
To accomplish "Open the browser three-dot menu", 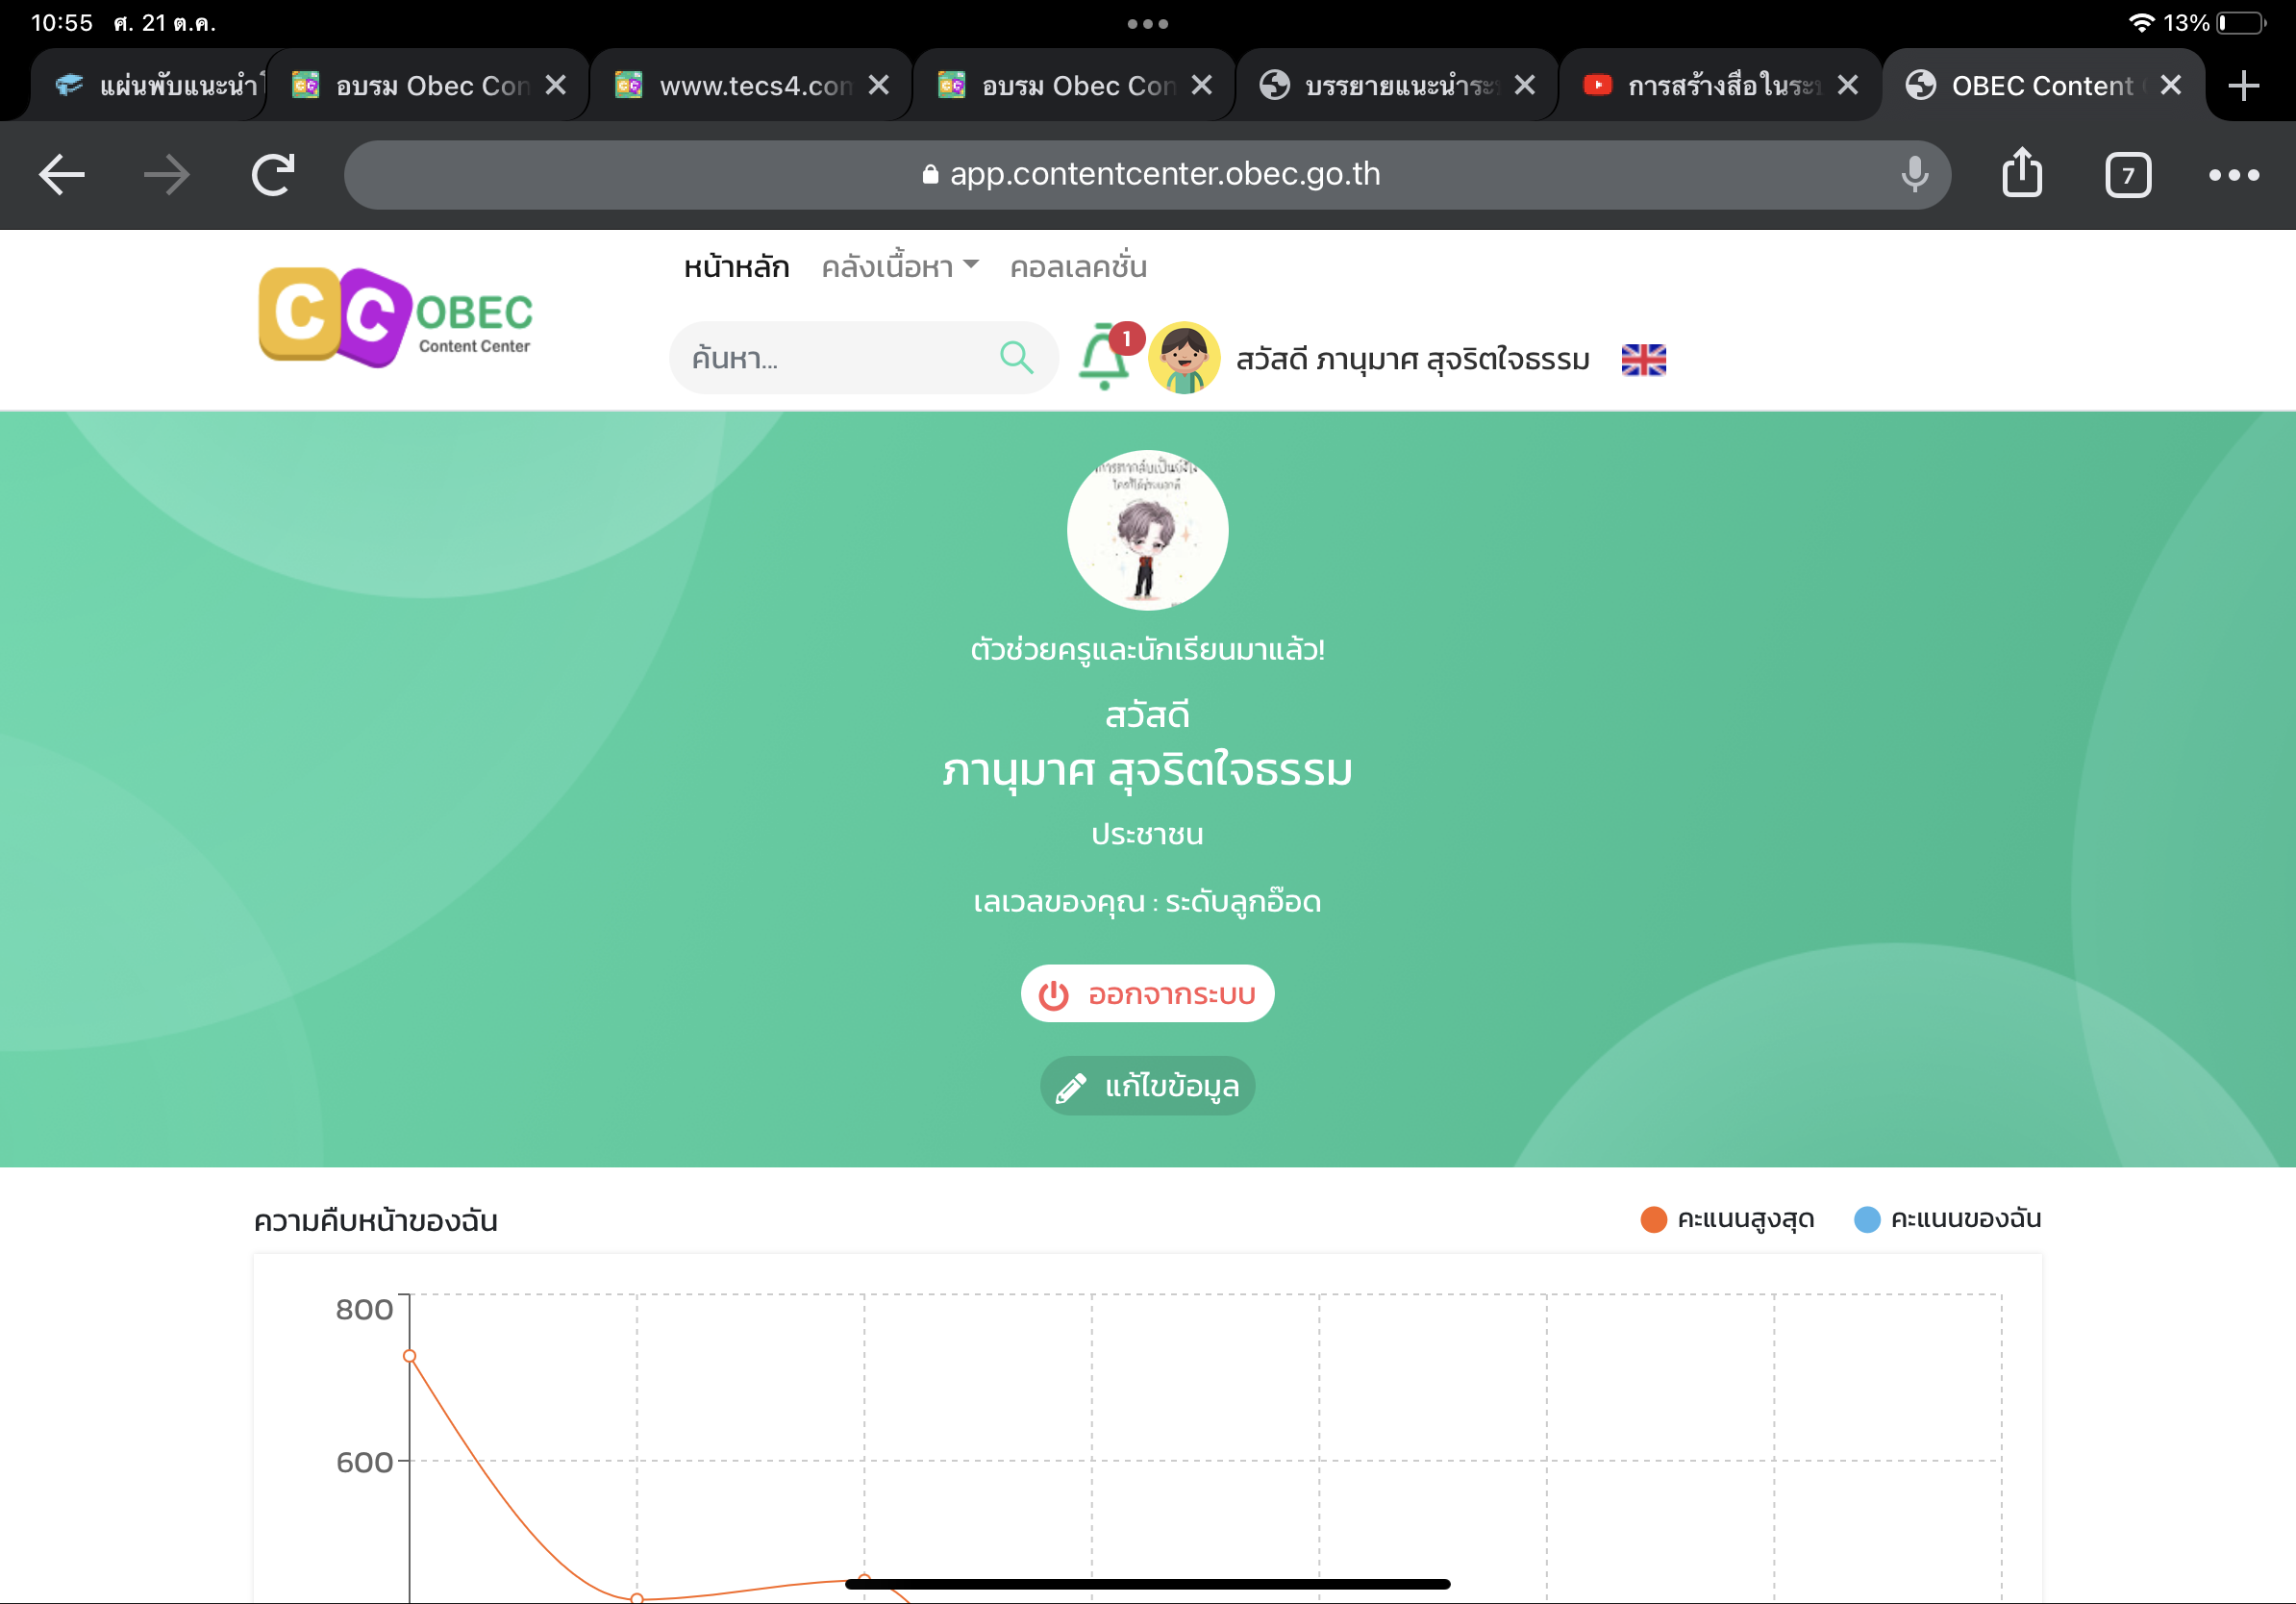I will click(2233, 175).
